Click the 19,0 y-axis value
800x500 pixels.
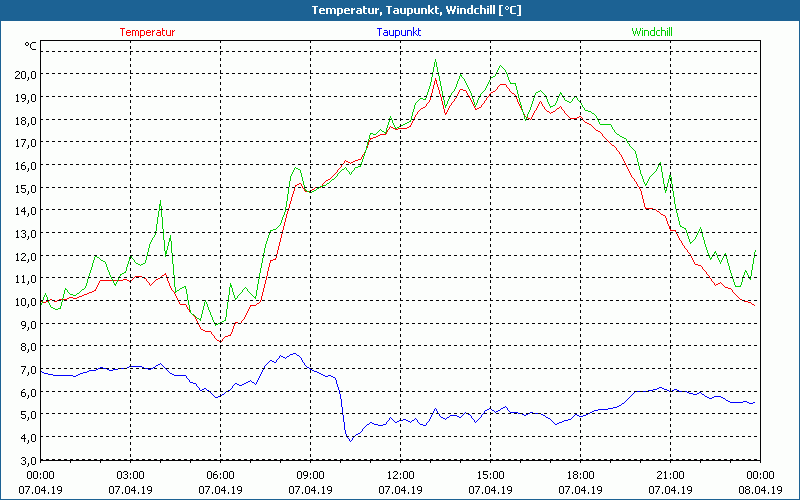[26, 98]
